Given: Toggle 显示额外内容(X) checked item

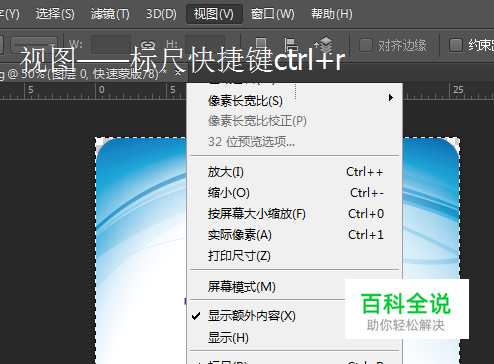Looking at the screenshot, I should 267,316.
